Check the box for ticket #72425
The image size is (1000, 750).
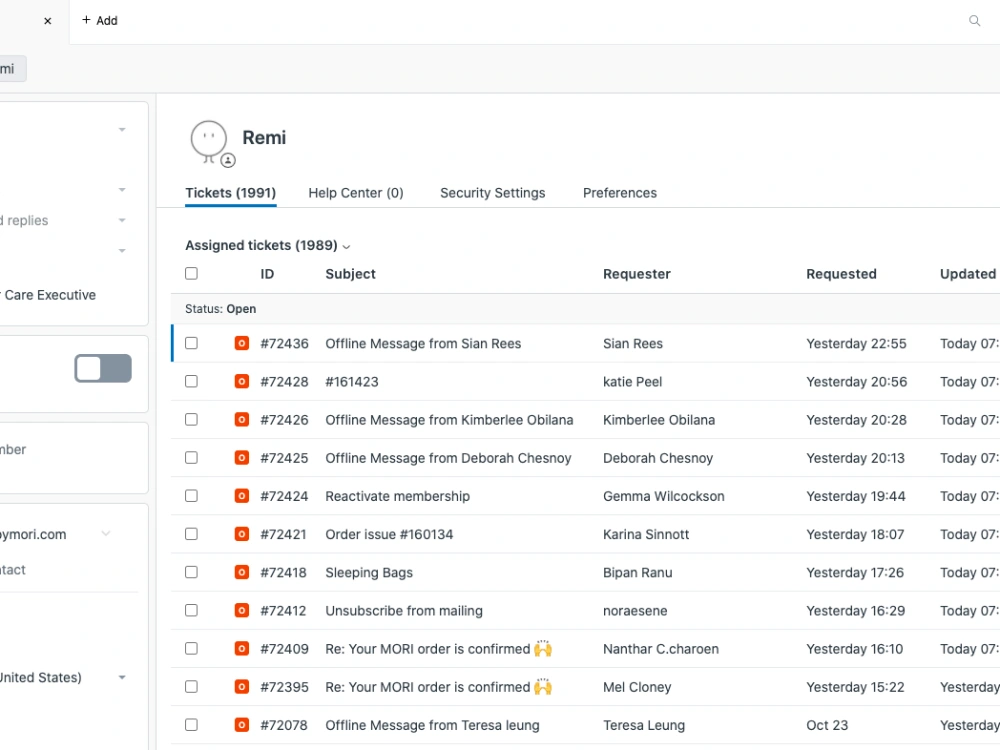point(191,458)
